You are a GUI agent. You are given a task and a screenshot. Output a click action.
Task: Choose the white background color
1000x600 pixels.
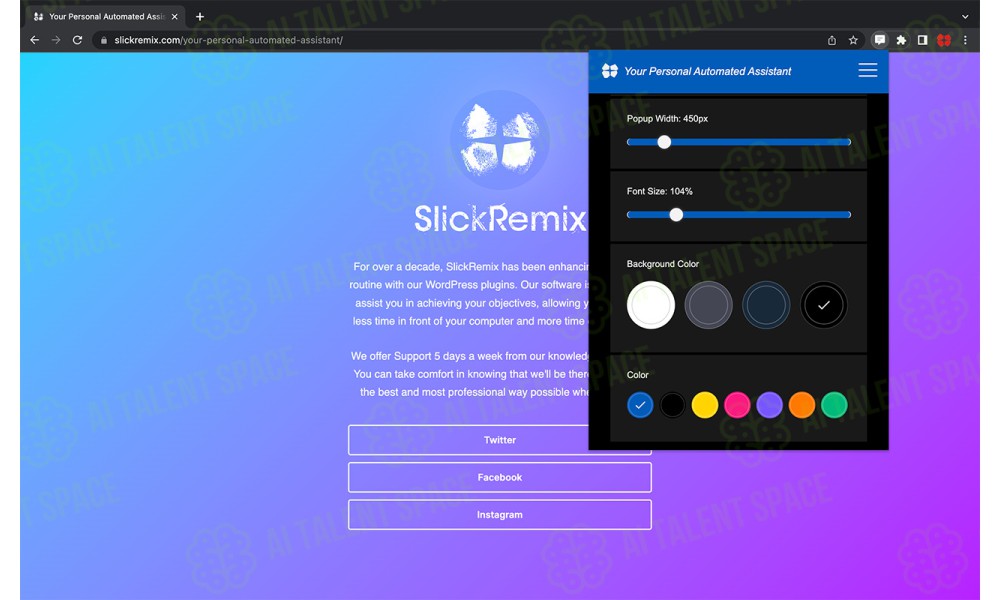(651, 305)
